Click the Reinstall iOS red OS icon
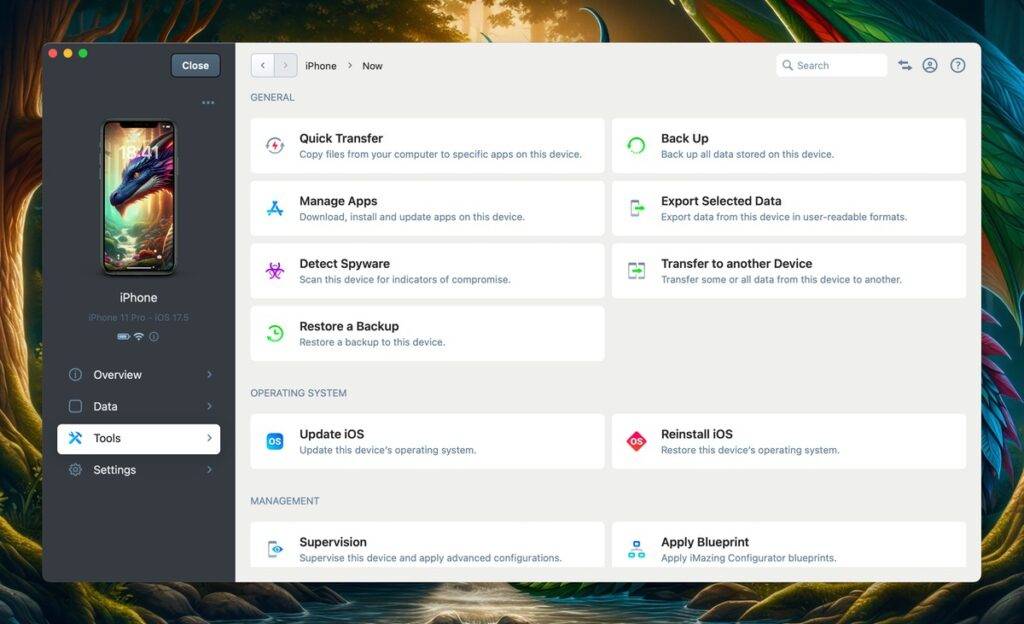The image size is (1024, 624). (637, 441)
